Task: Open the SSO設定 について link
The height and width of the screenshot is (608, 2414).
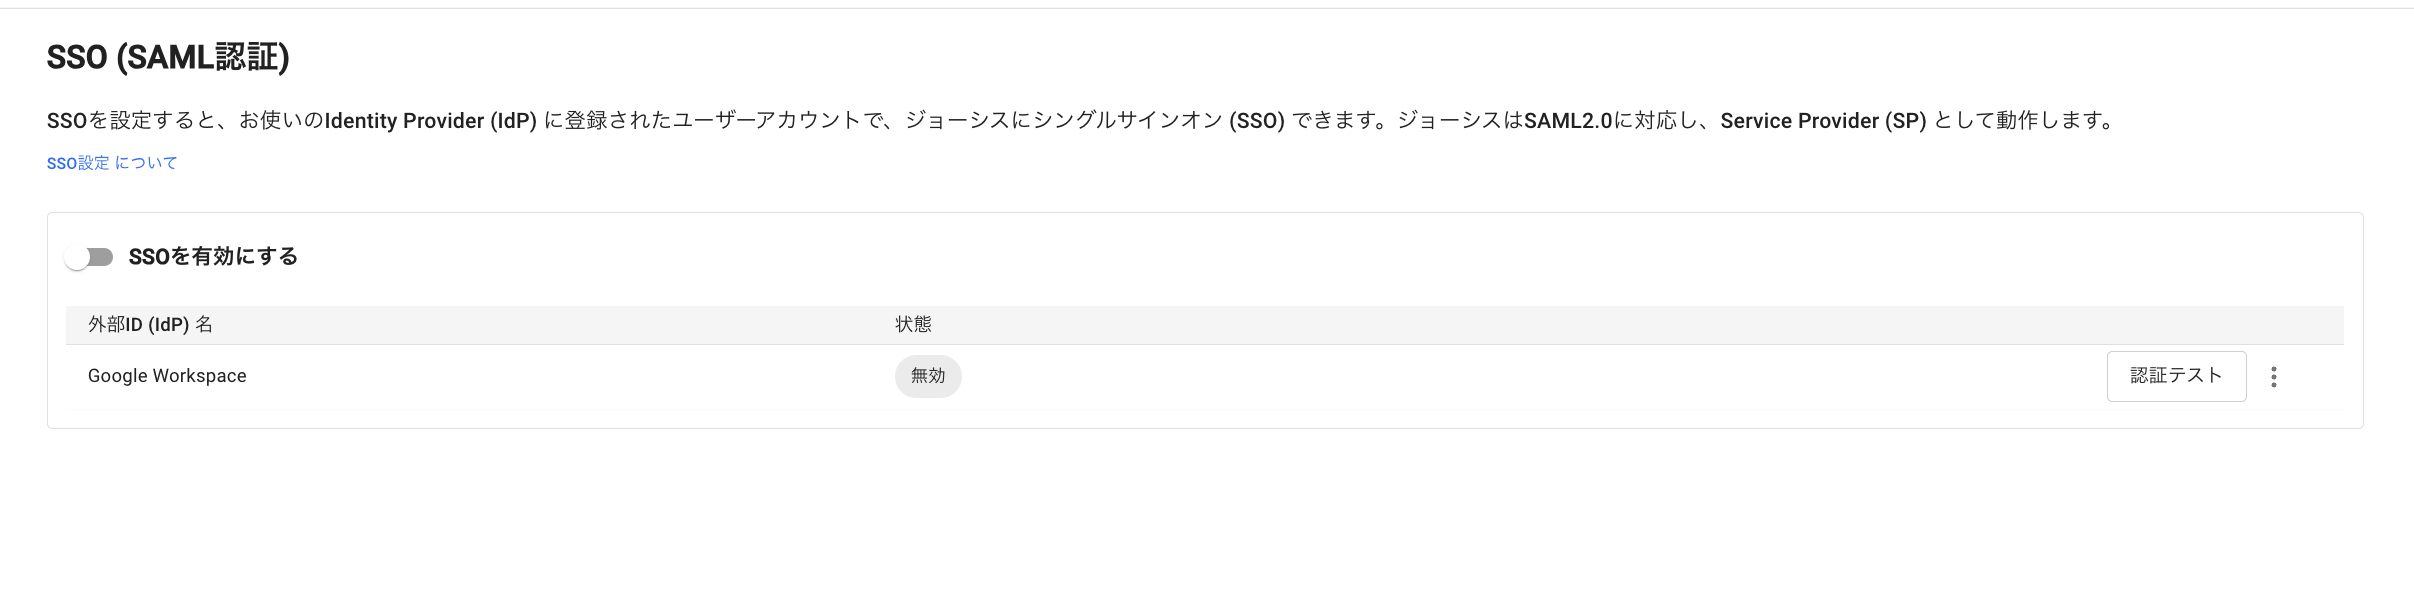Action: (112, 163)
